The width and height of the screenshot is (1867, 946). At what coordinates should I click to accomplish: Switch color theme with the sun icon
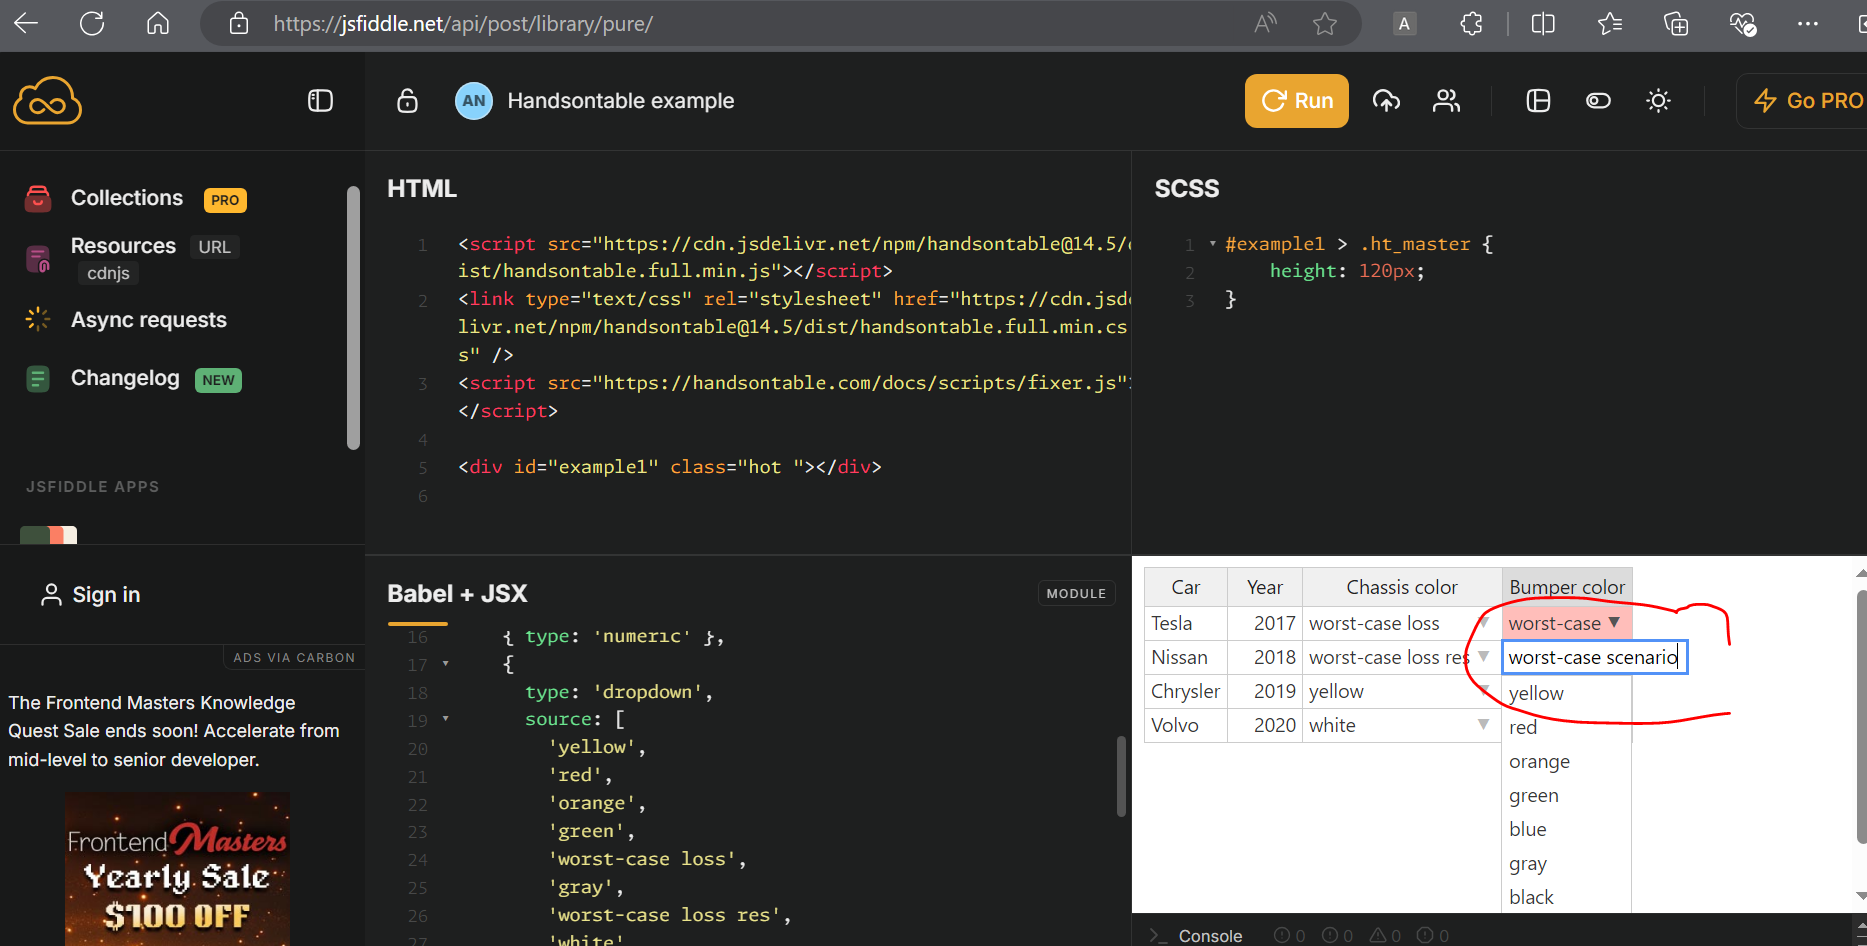(x=1658, y=101)
